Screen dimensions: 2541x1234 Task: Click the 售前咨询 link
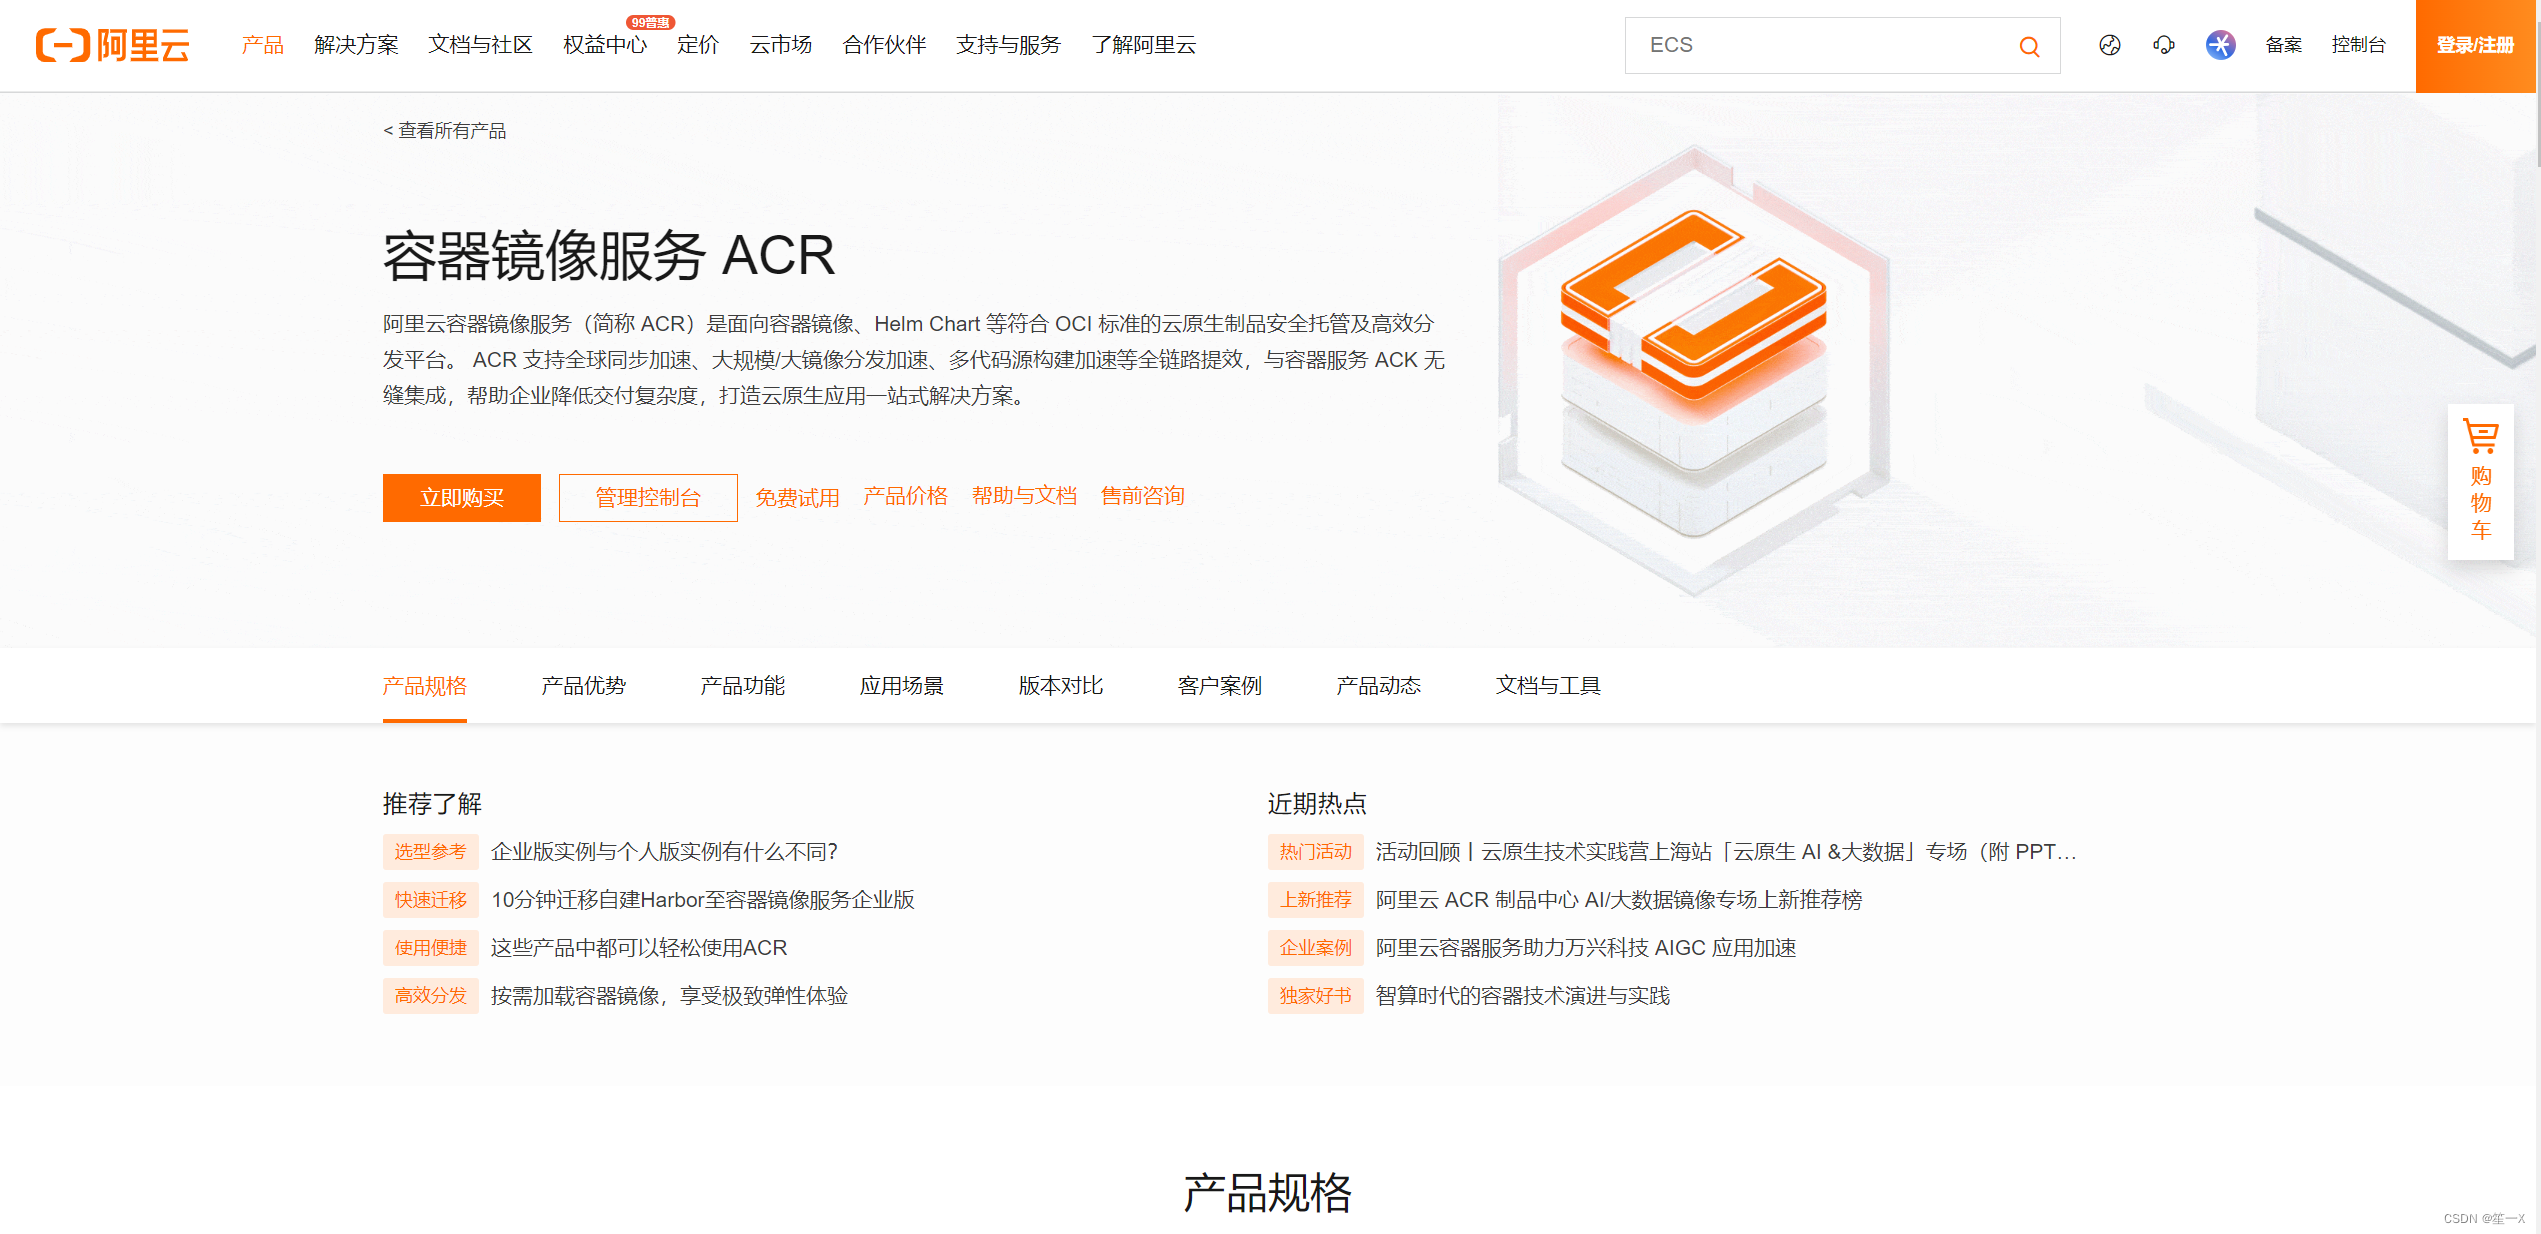(x=1142, y=496)
